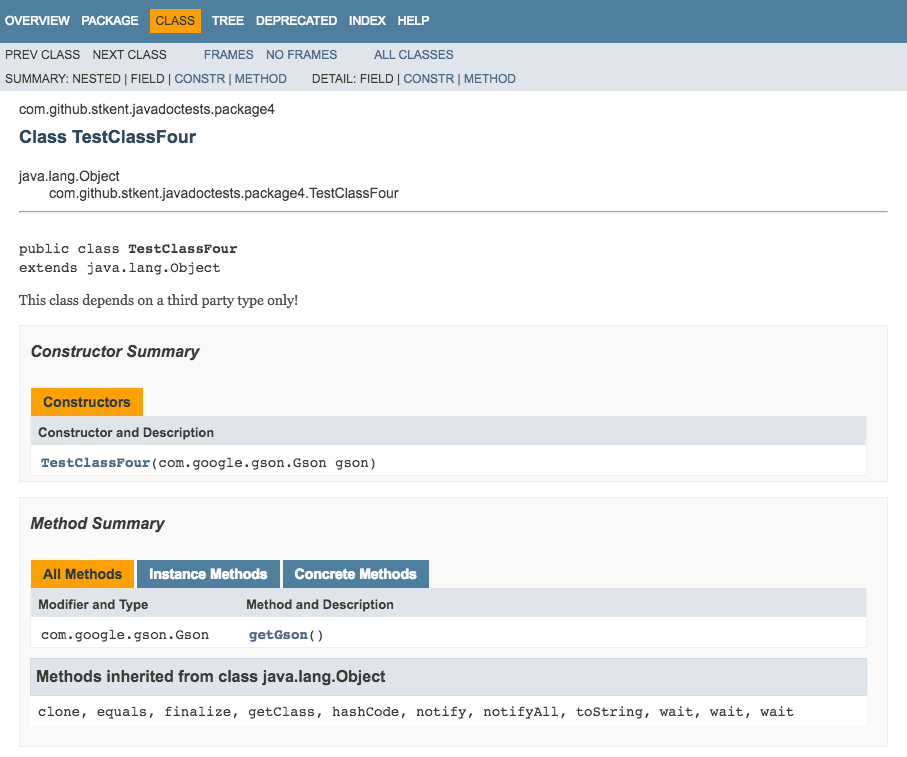Jump to Constr detail section
907x757 pixels.
(429, 79)
